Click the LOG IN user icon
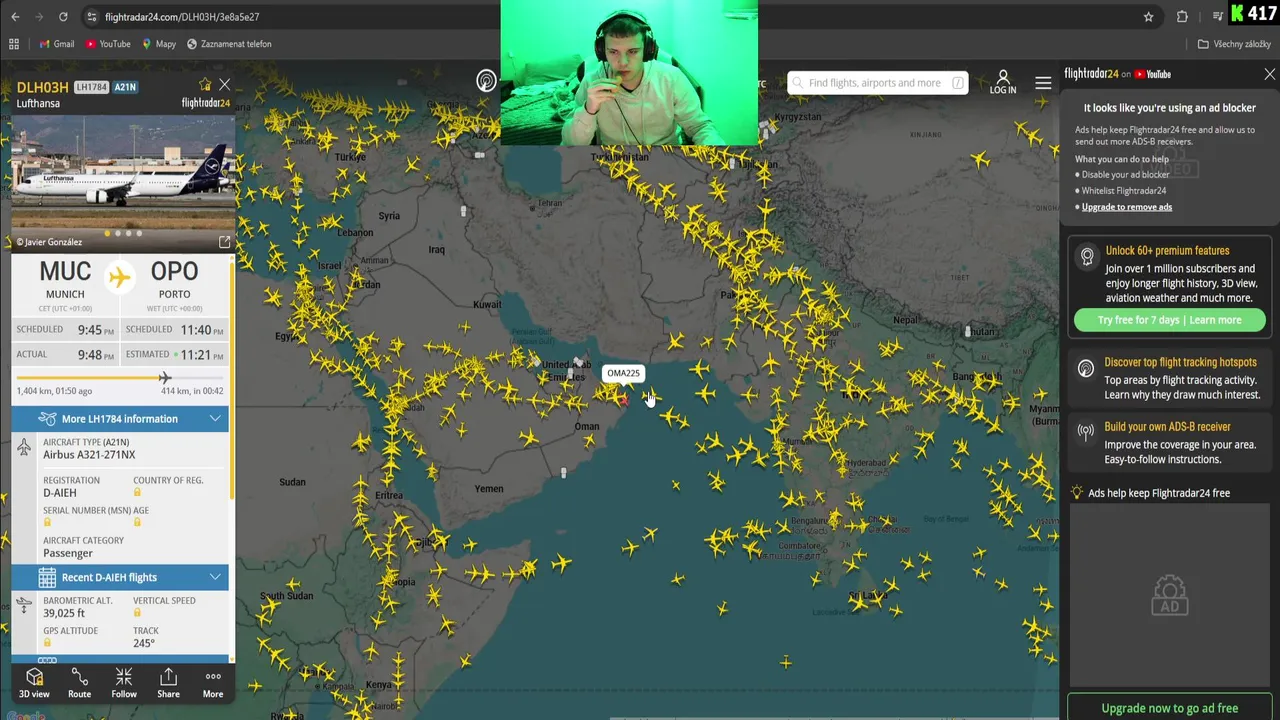Screen dimensions: 1280x720 [x=1003, y=83]
